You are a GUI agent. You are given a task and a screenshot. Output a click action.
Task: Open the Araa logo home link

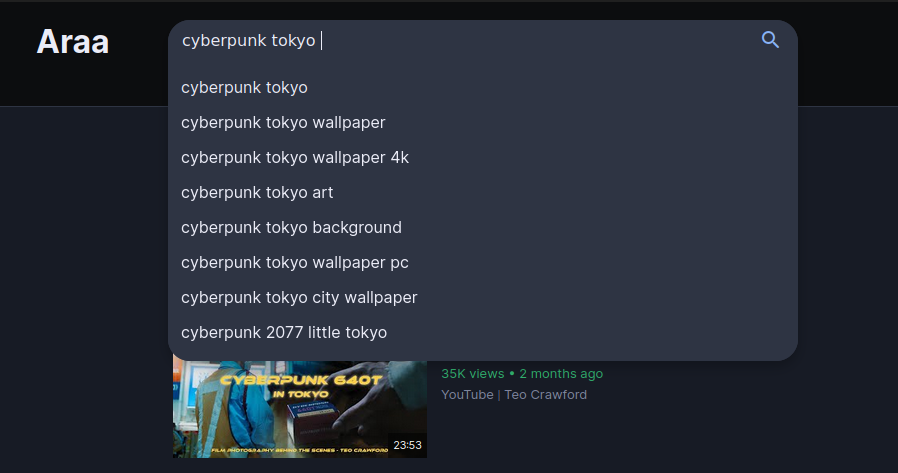(73, 42)
